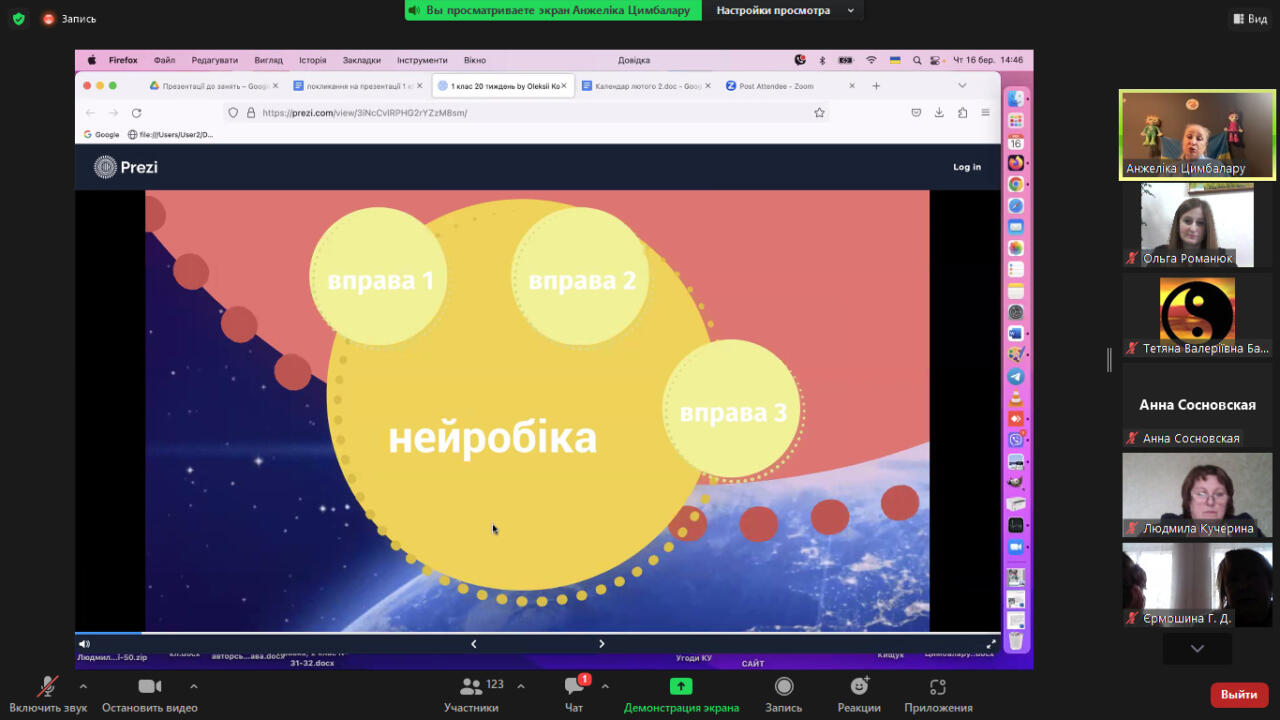Image resolution: width=1280 pixels, height=720 pixels.
Task: Go to next Prezi step arrow
Action: [x=601, y=644]
